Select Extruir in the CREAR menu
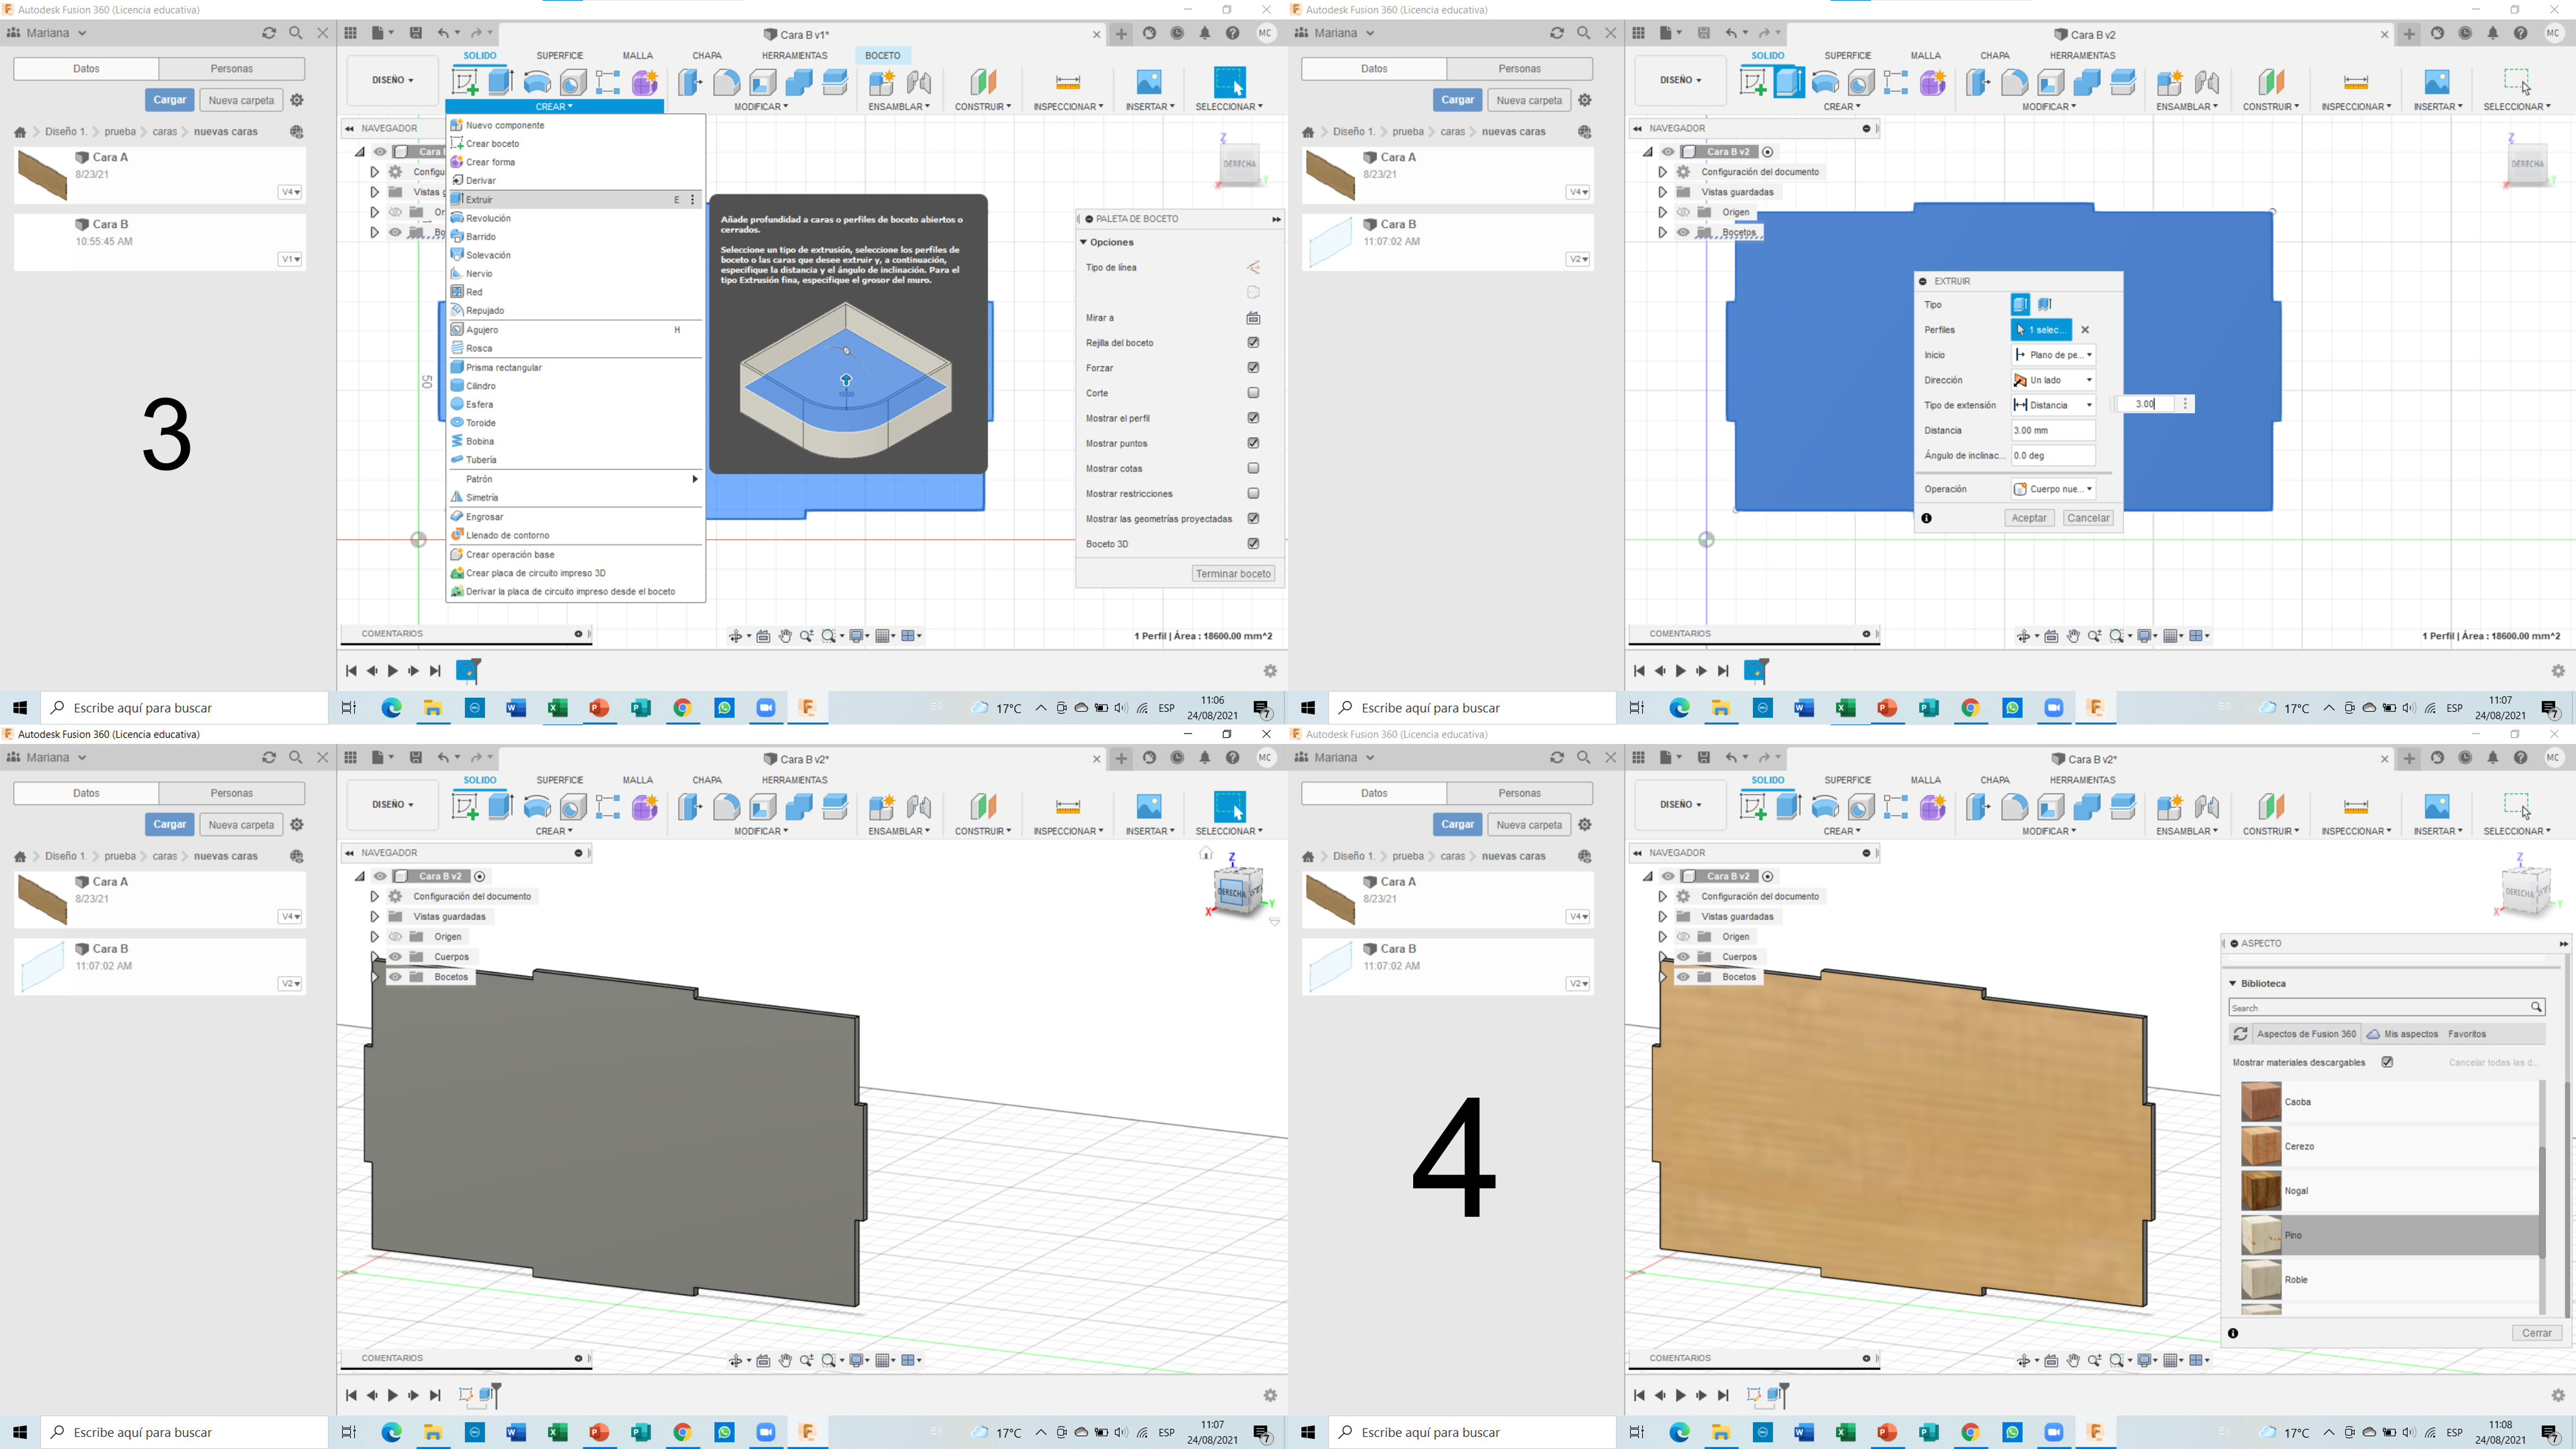 tap(480, 199)
